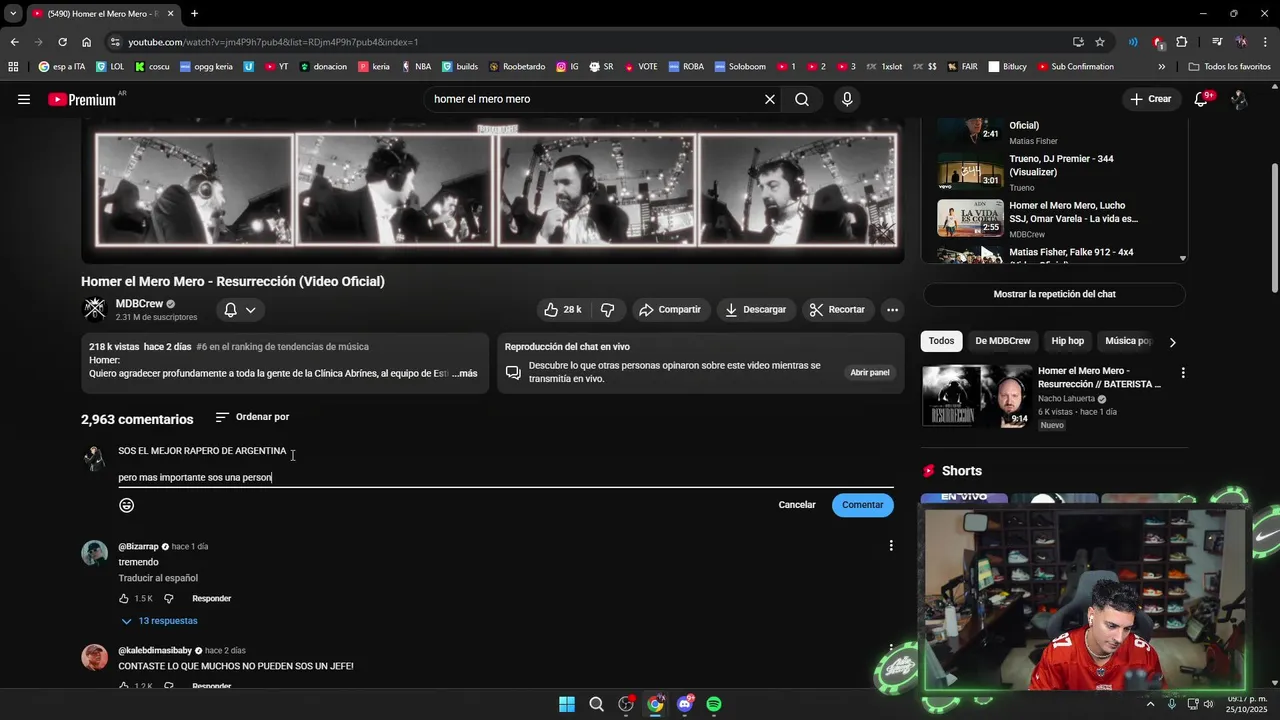Click Traducir al español under tremendo

pyautogui.click(x=158, y=578)
